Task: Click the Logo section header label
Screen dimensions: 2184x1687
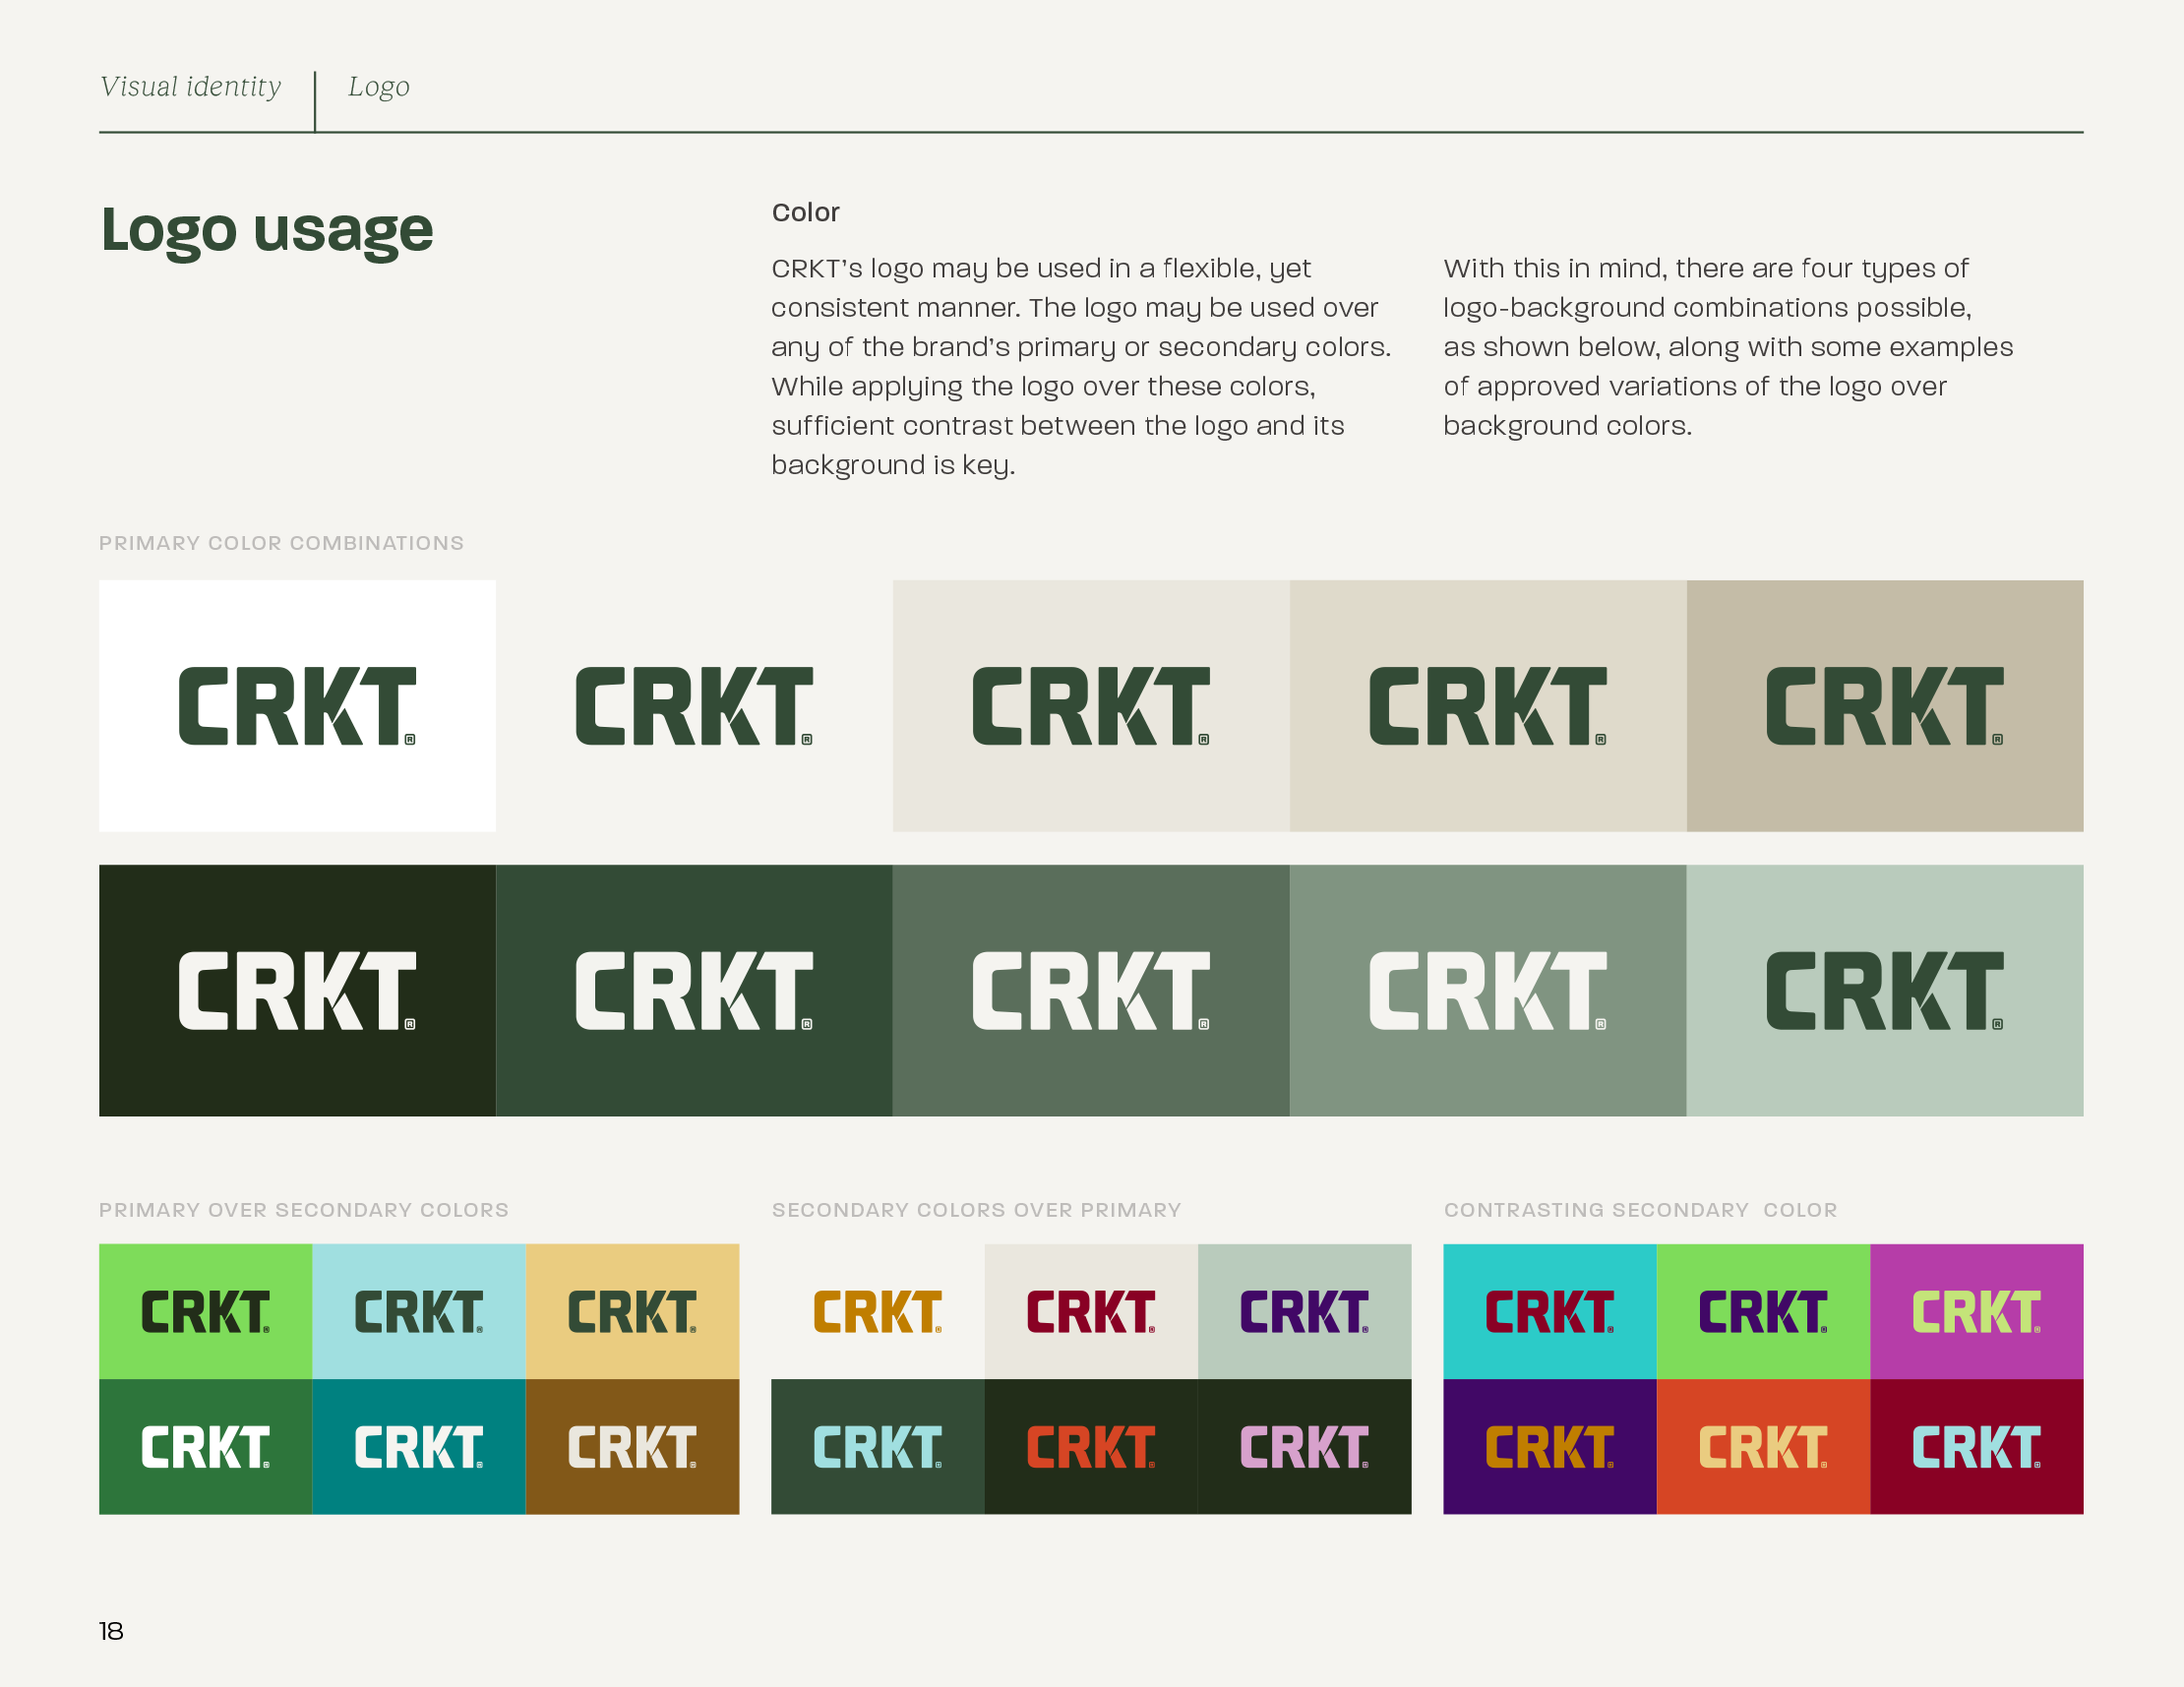Action: click(x=378, y=87)
